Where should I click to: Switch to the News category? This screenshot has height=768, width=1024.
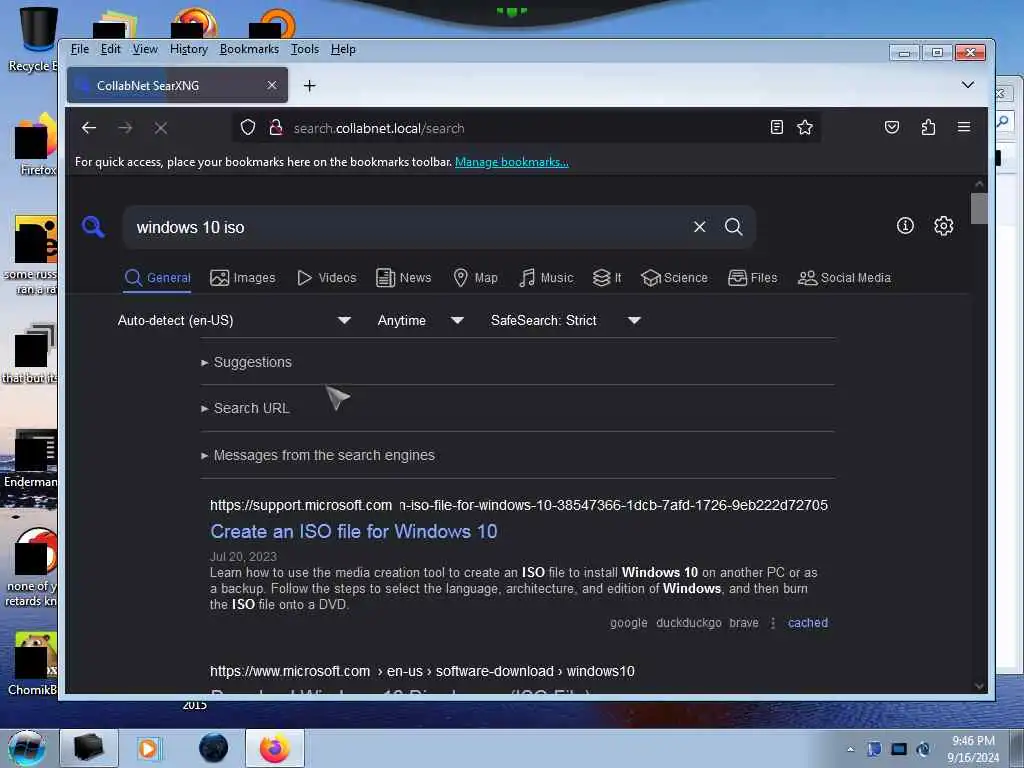point(404,278)
